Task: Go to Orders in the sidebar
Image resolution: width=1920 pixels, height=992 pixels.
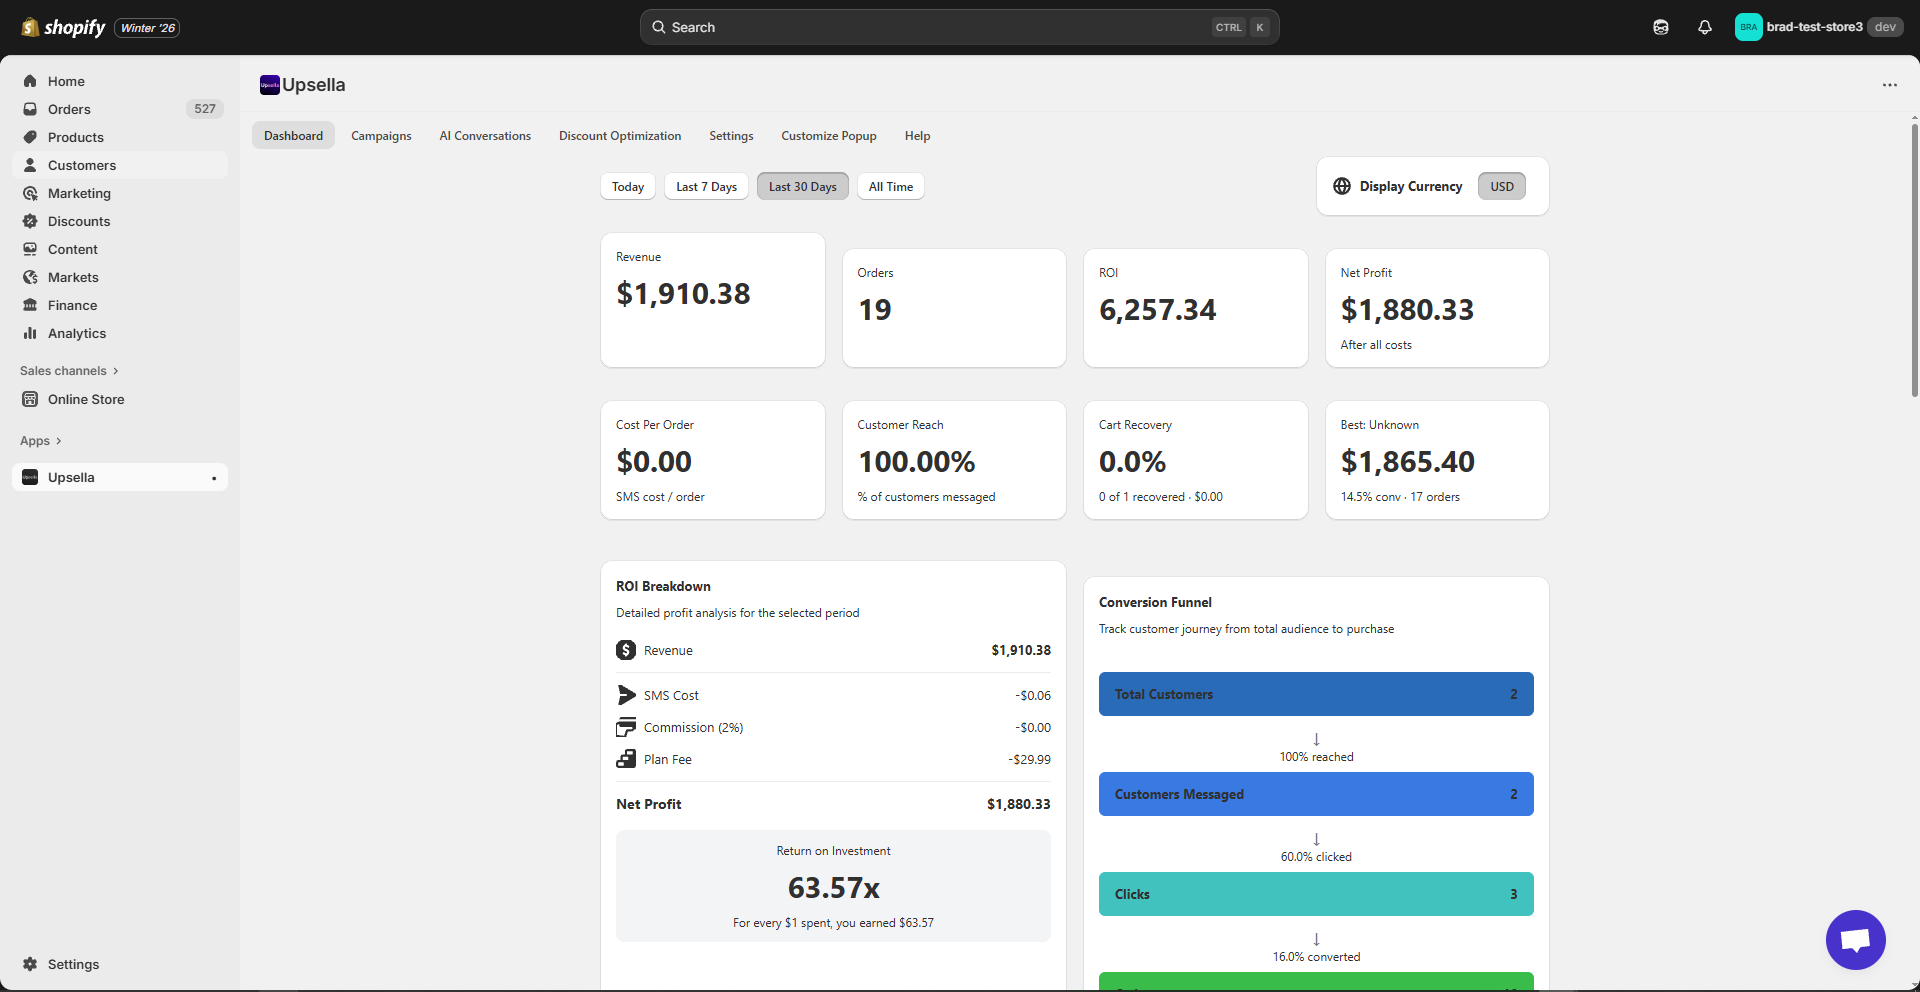Action: (120, 109)
